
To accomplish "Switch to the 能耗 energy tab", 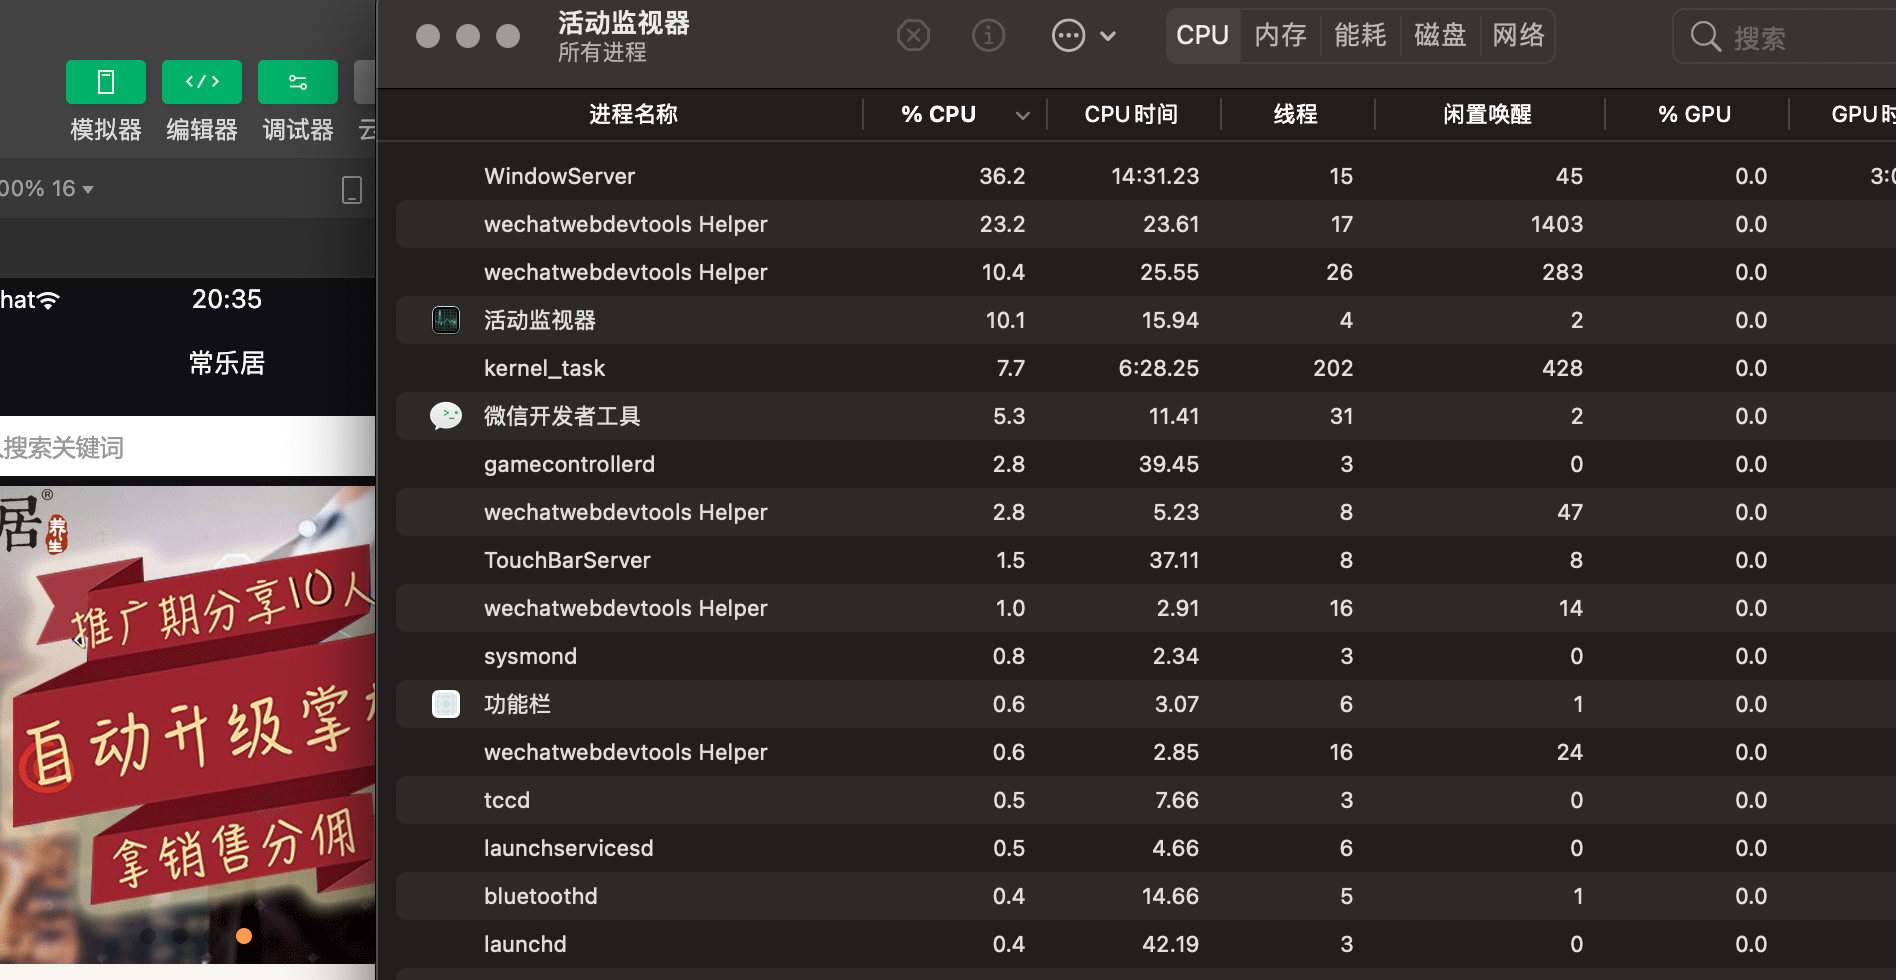I will [x=1360, y=36].
